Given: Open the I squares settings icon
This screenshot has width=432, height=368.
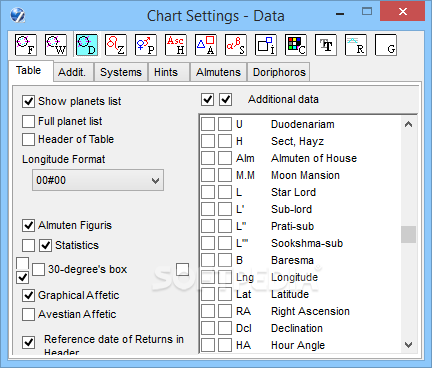Looking at the screenshot, I should [x=266, y=45].
